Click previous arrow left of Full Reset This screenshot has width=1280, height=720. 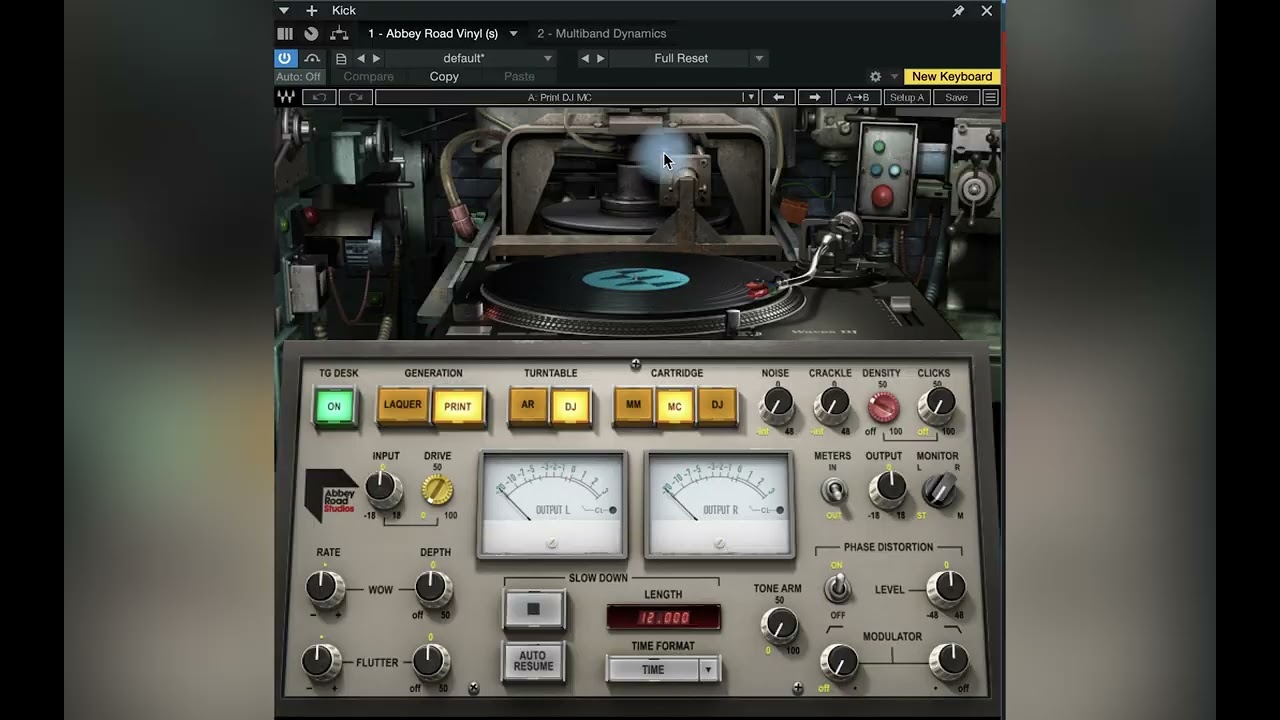[585, 58]
